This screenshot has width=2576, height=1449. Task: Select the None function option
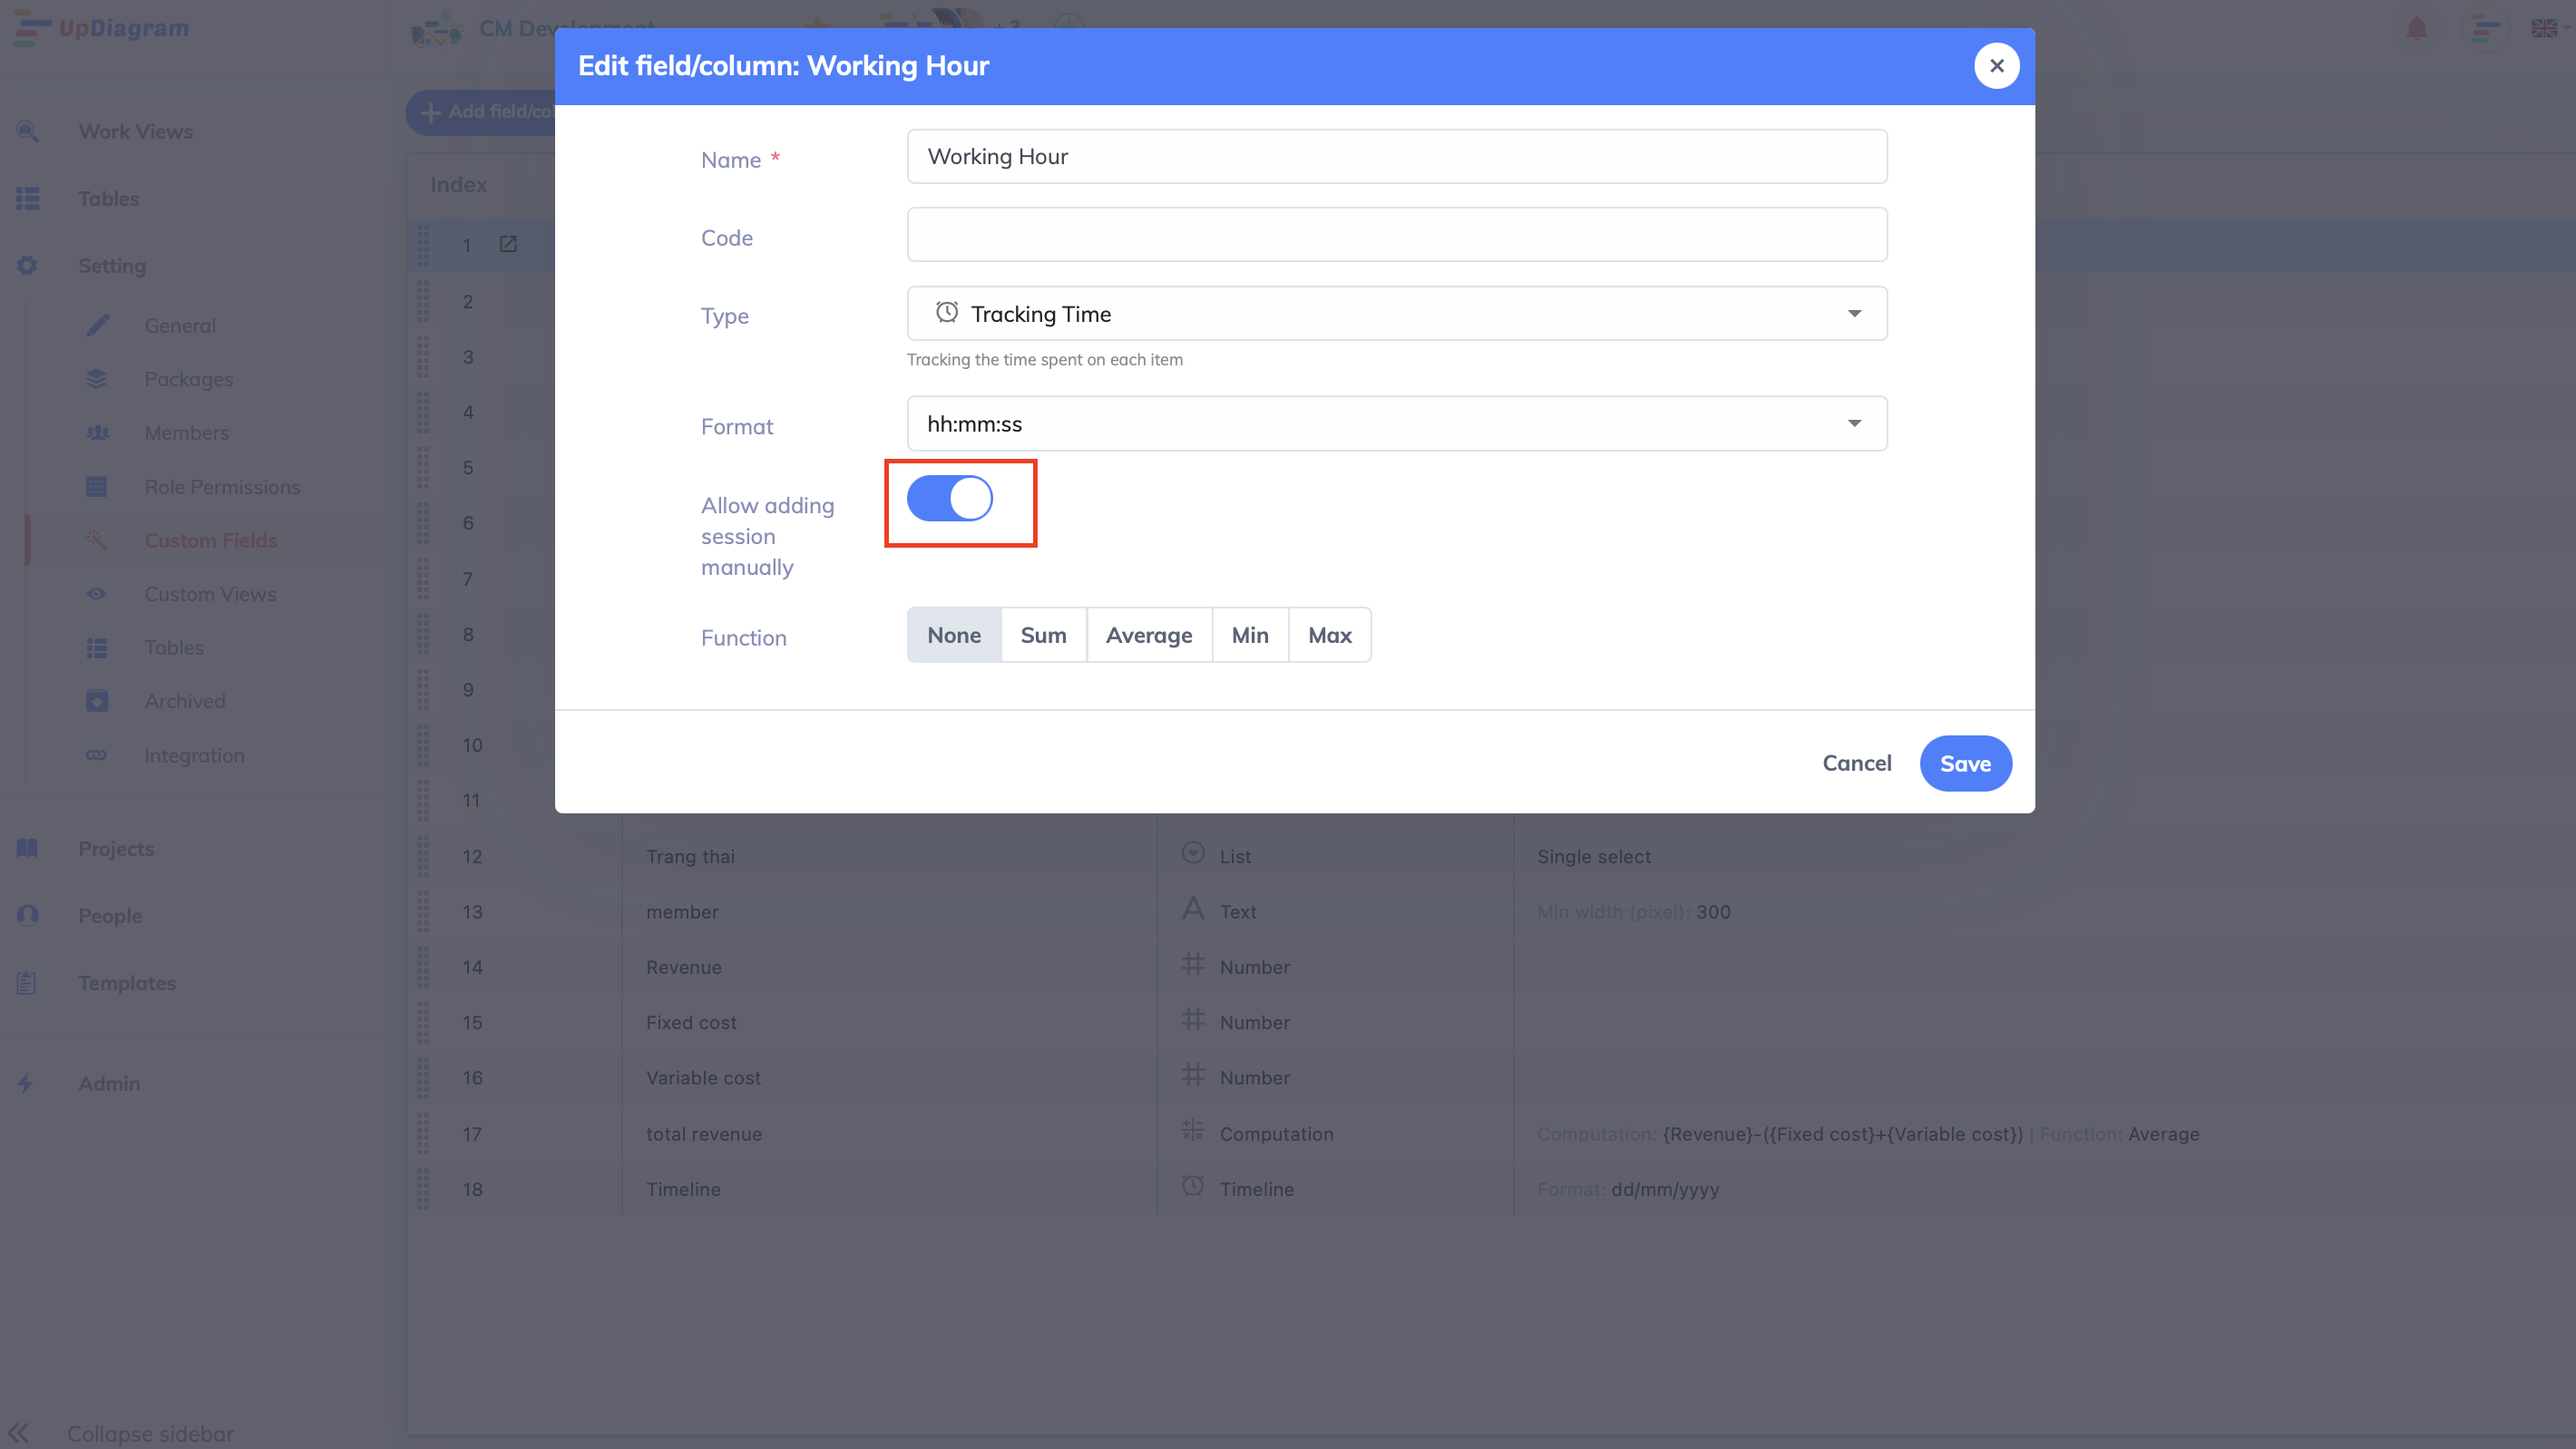tap(954, 635)
